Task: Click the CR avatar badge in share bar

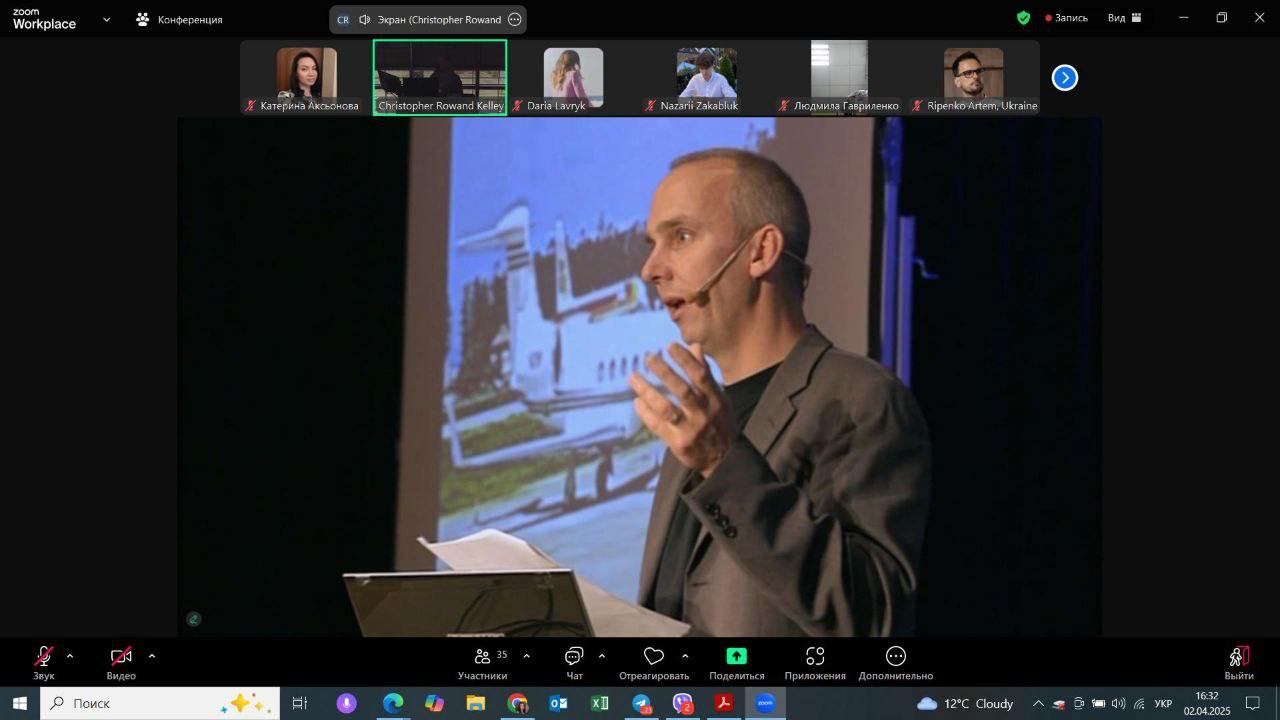Action: click(343, 19)
